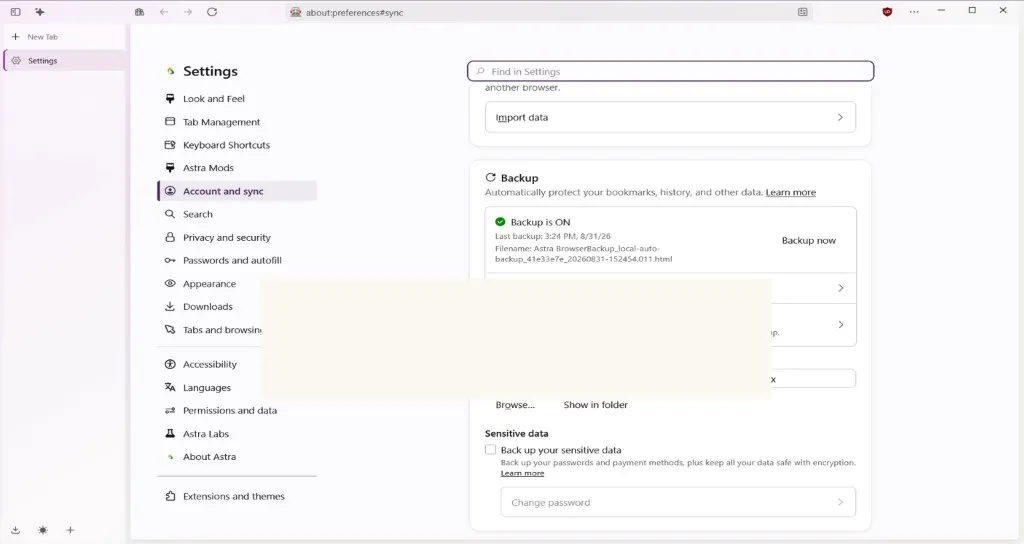Open the uBlock shield extension icon
Viewport: 1024px width, 544px height.
(x=887, y=12)
